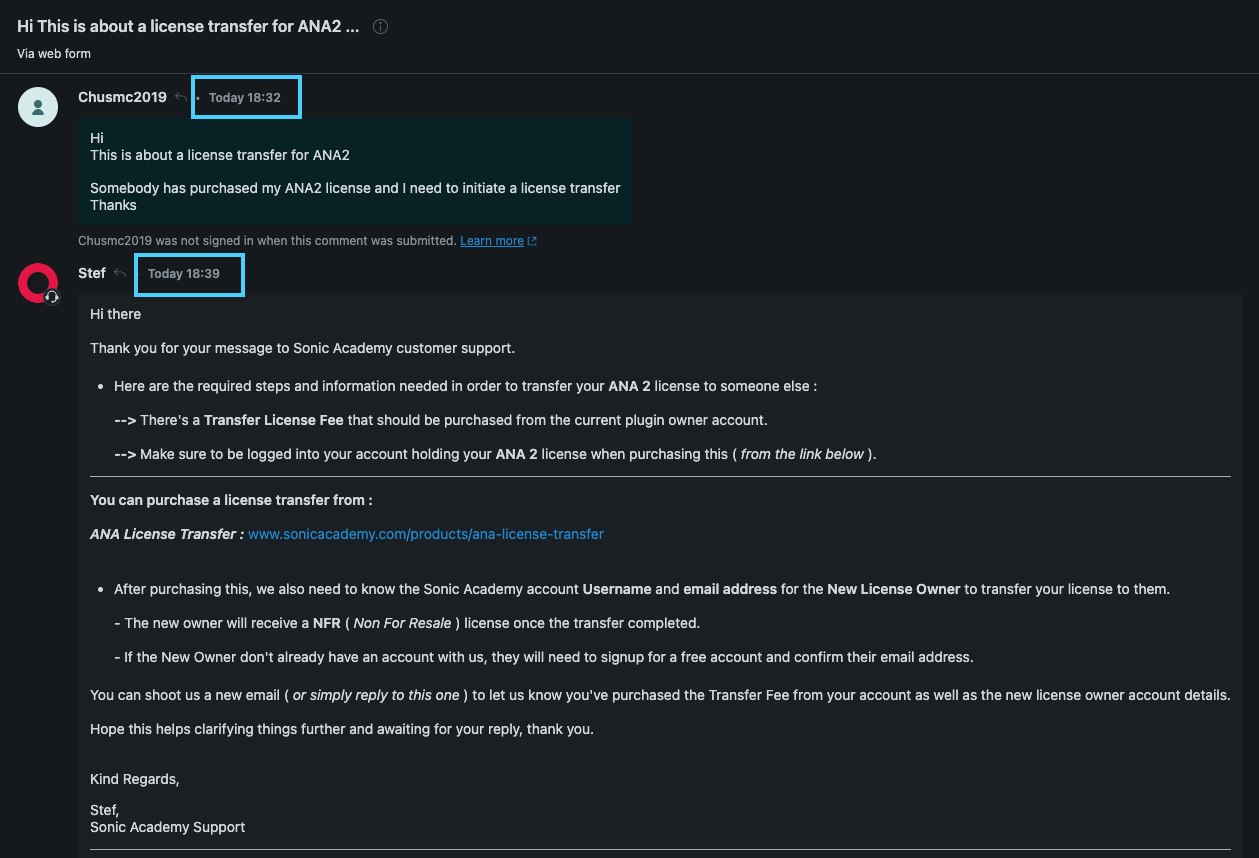Click Chusmc2019's message bubble
1259x858 pixels.
354,171
